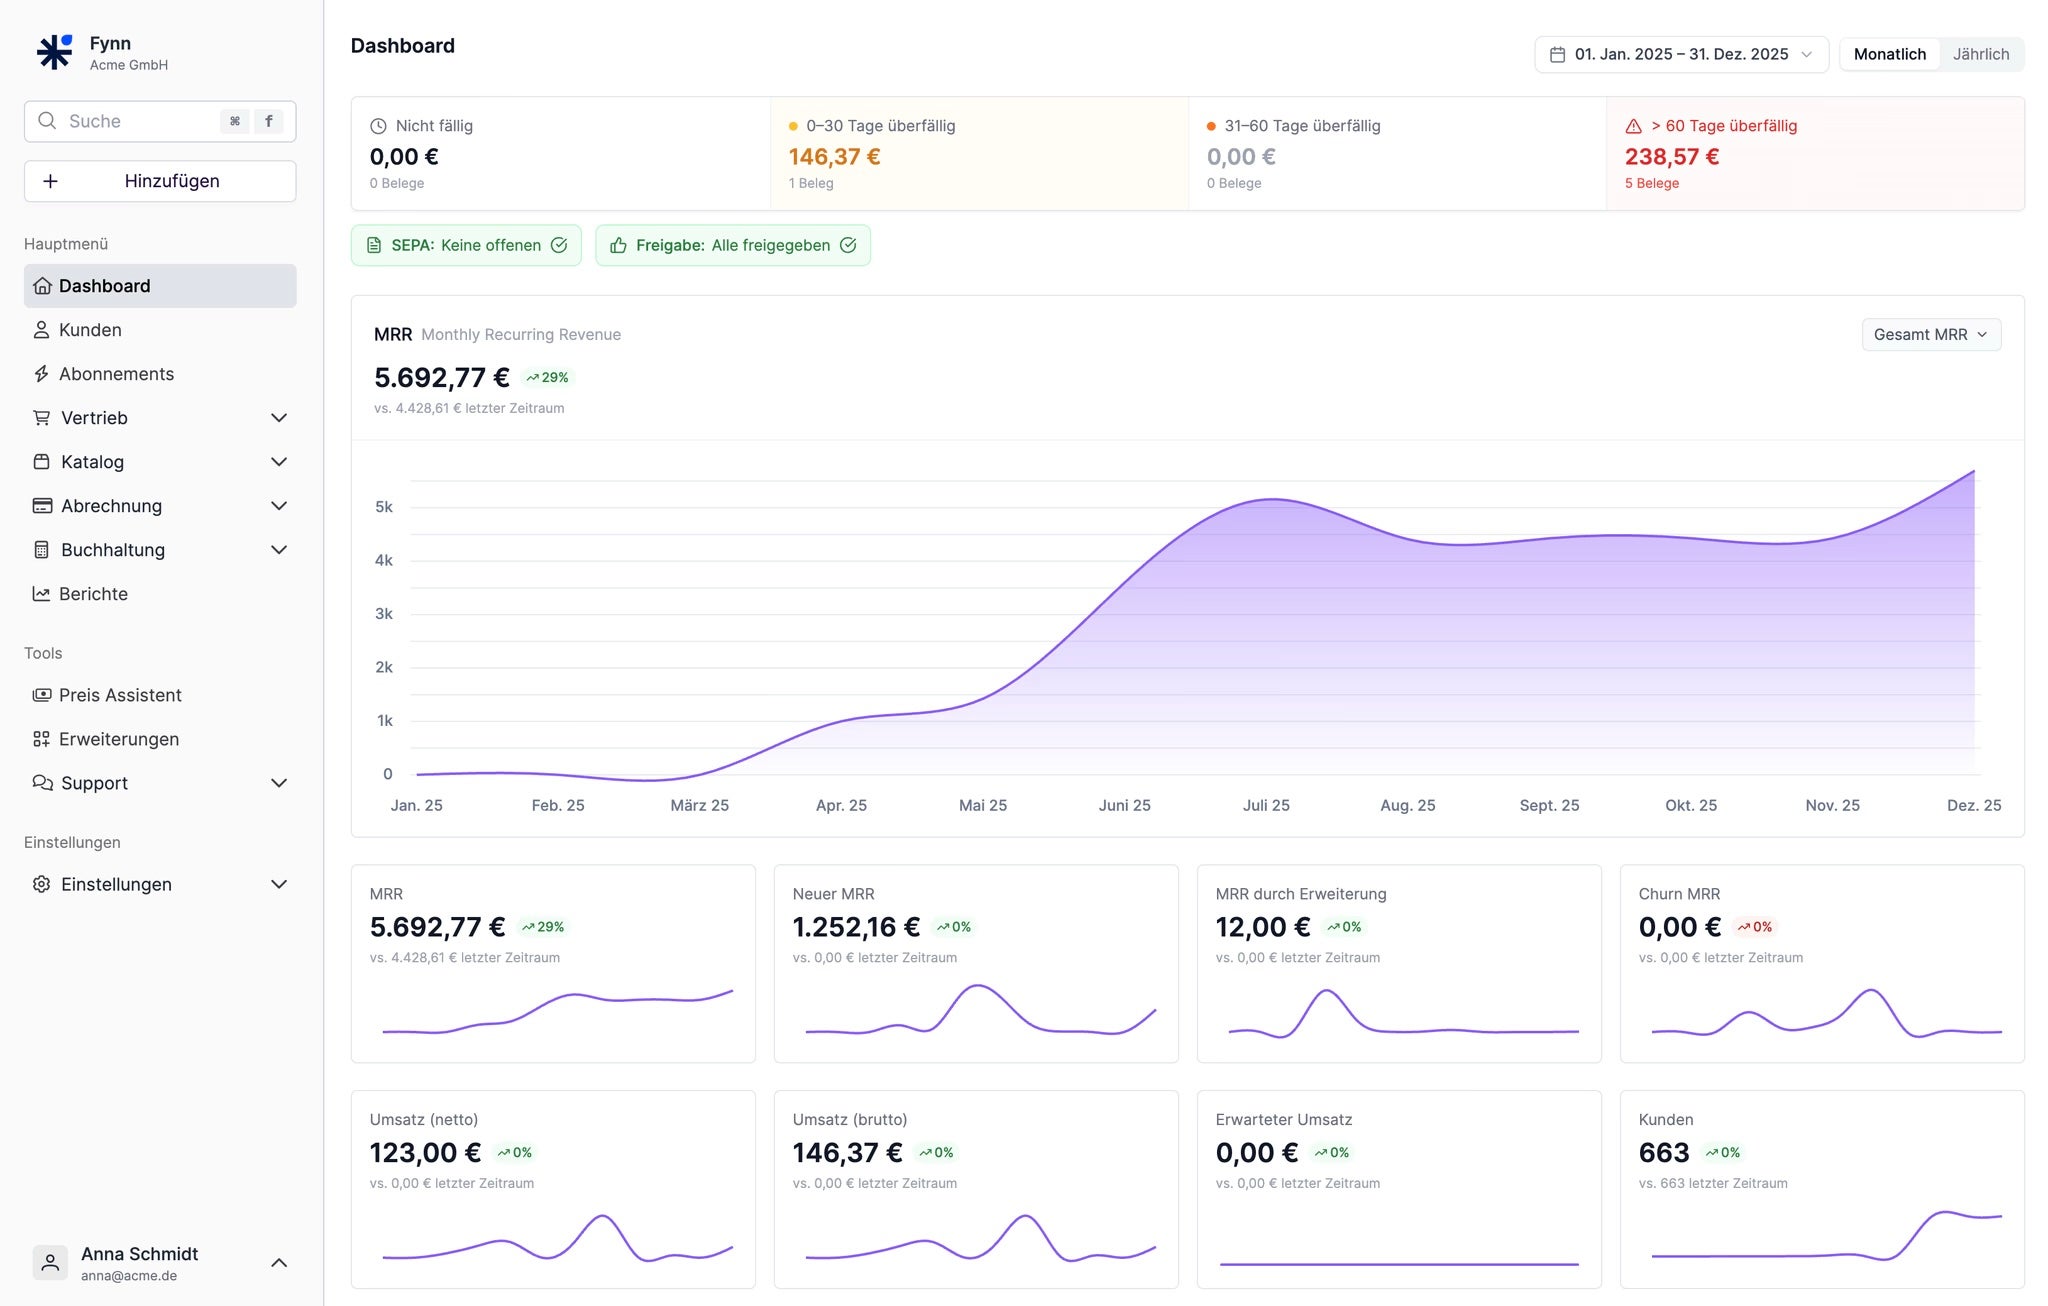Open the Abrechnung menu item
2048x1306 pixels.
tap(111, 506)
